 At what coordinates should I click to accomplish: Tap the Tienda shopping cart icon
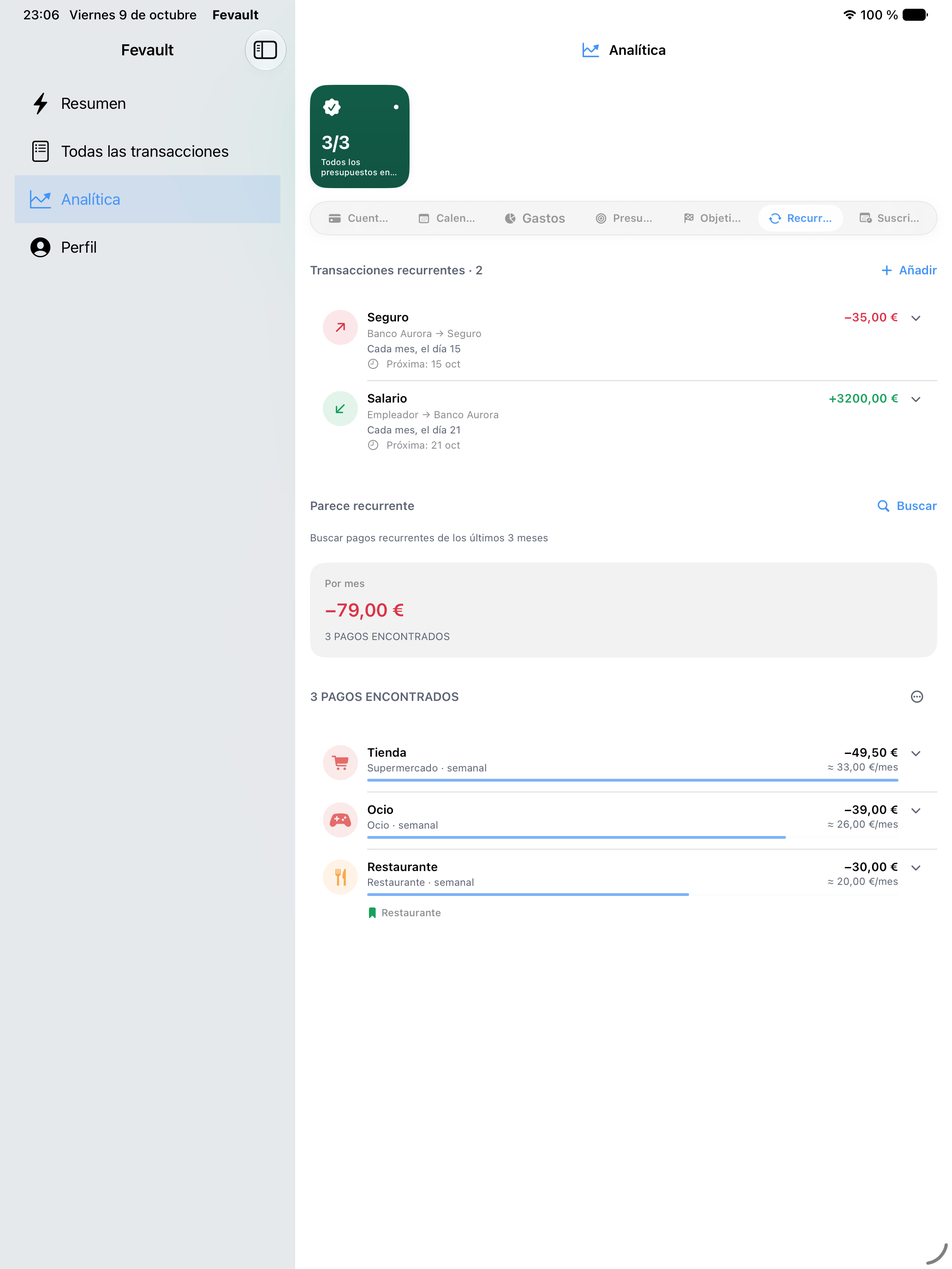(340, 762)
